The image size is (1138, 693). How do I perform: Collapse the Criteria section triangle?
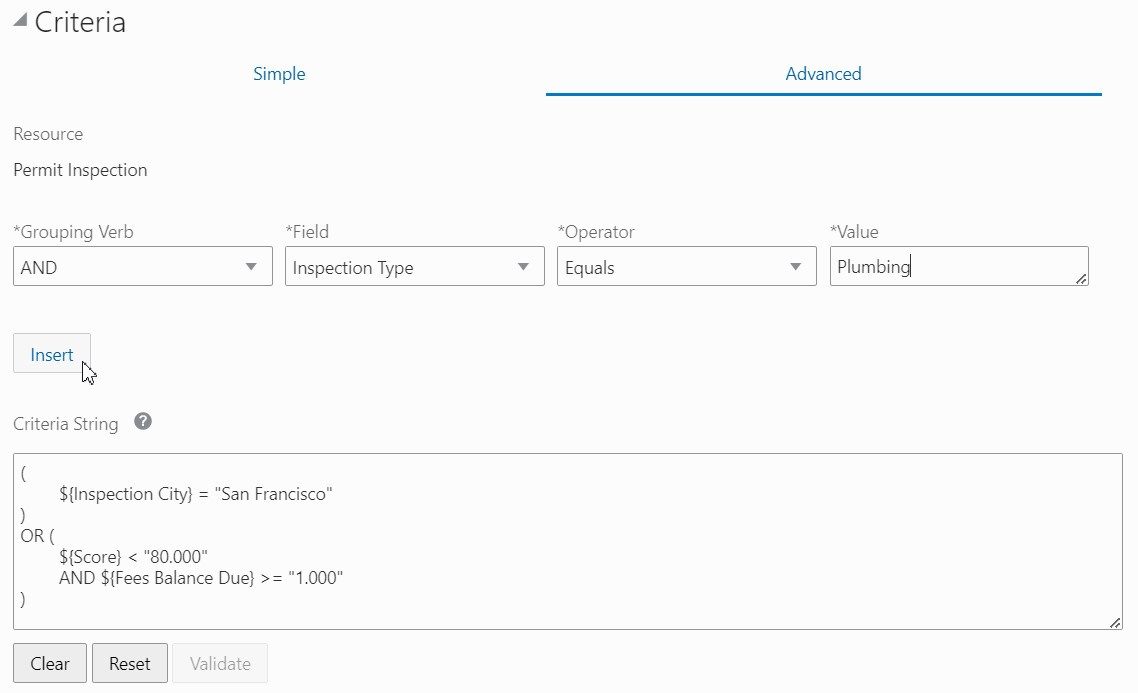click(x=20, y=21)
